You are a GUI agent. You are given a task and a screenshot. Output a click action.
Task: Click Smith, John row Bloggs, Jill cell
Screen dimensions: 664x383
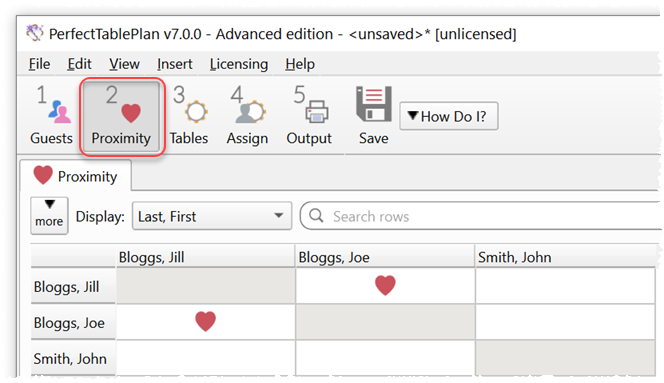tap(206, 358)
